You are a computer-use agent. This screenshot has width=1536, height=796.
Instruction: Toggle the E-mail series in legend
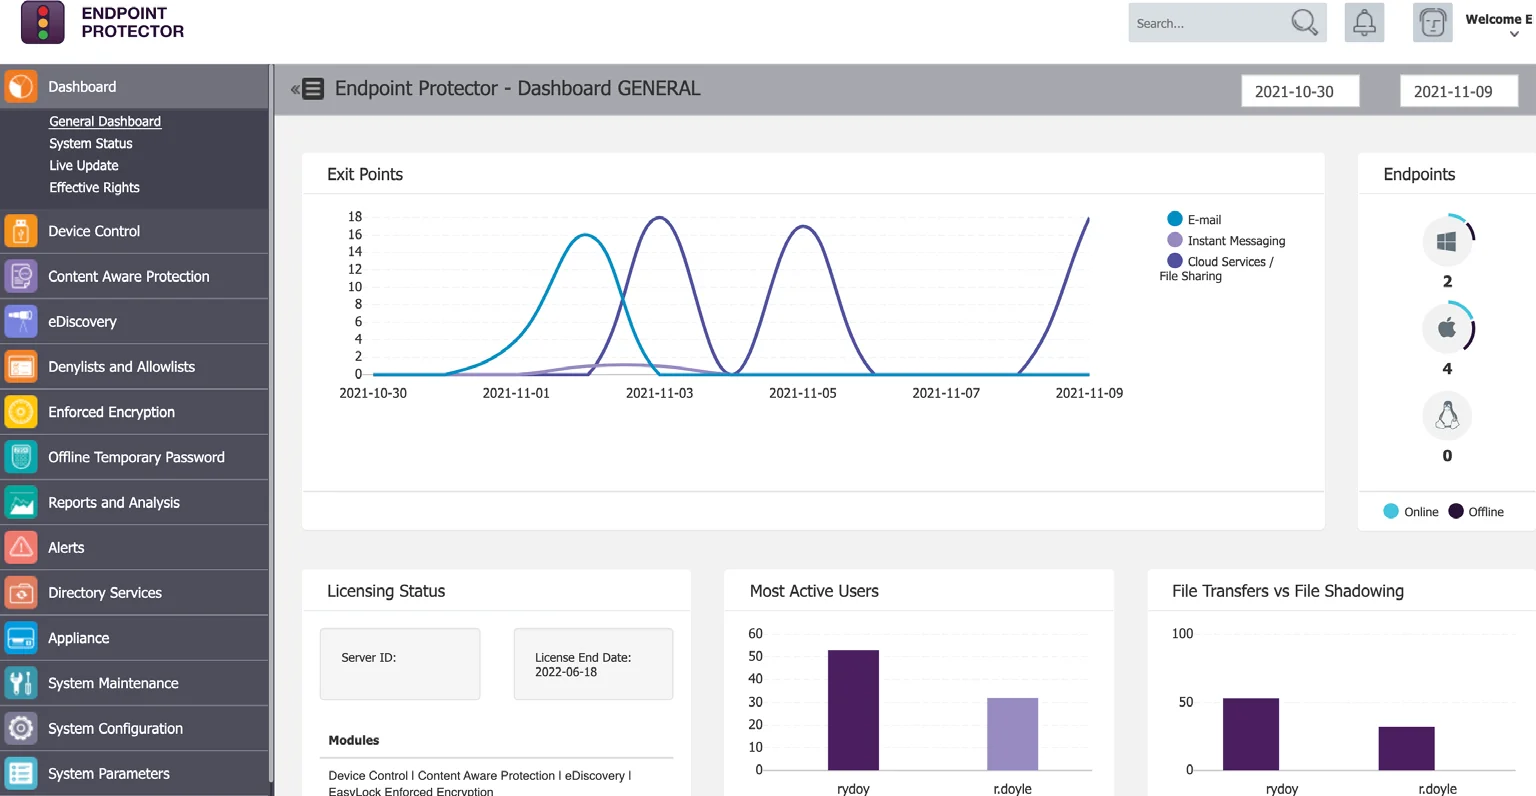pos(1194,219)
